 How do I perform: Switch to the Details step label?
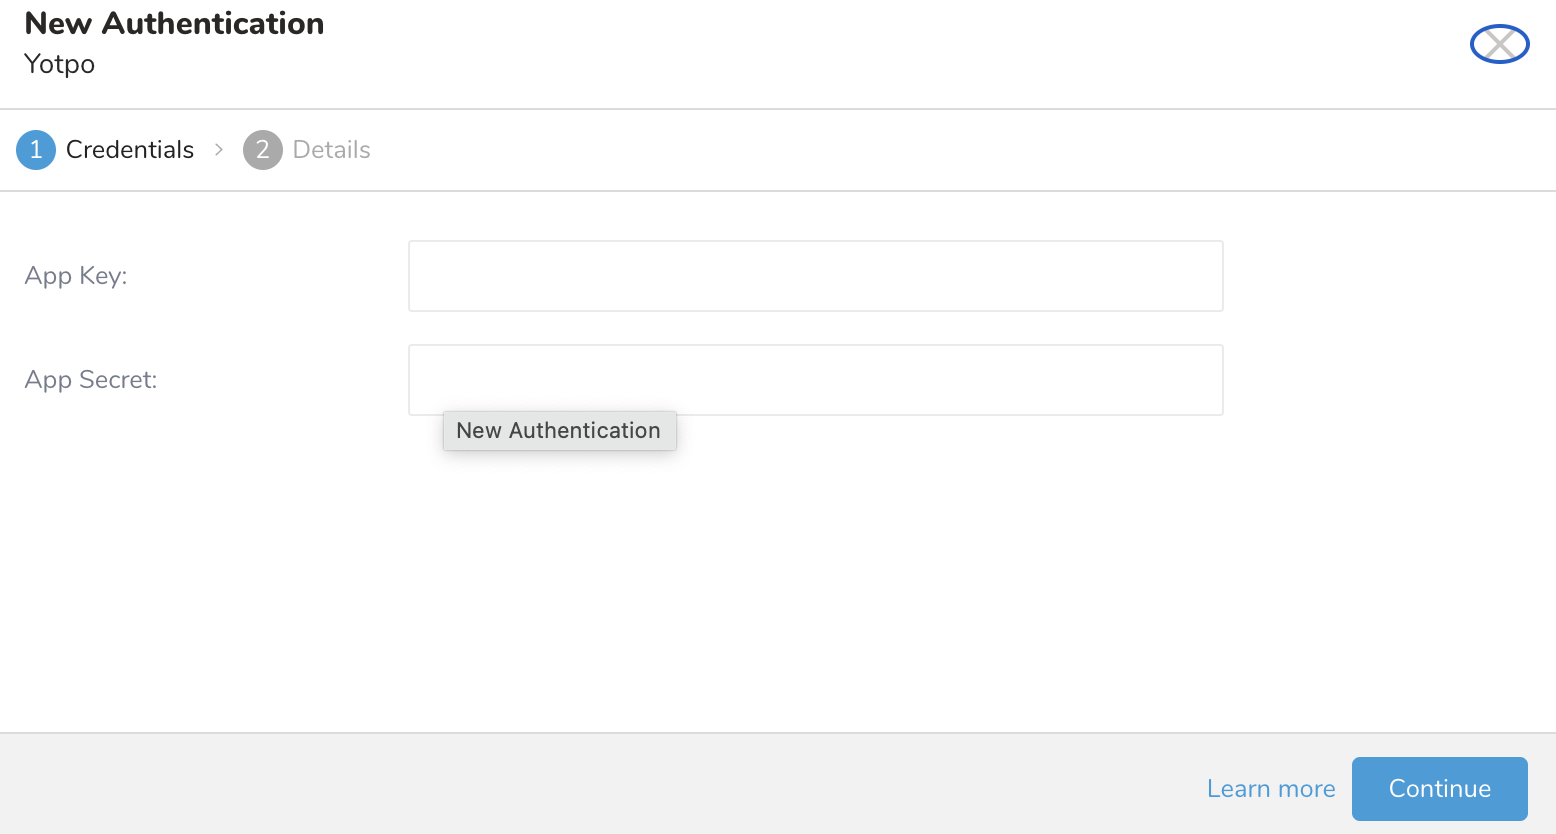(x=331, y=150)
